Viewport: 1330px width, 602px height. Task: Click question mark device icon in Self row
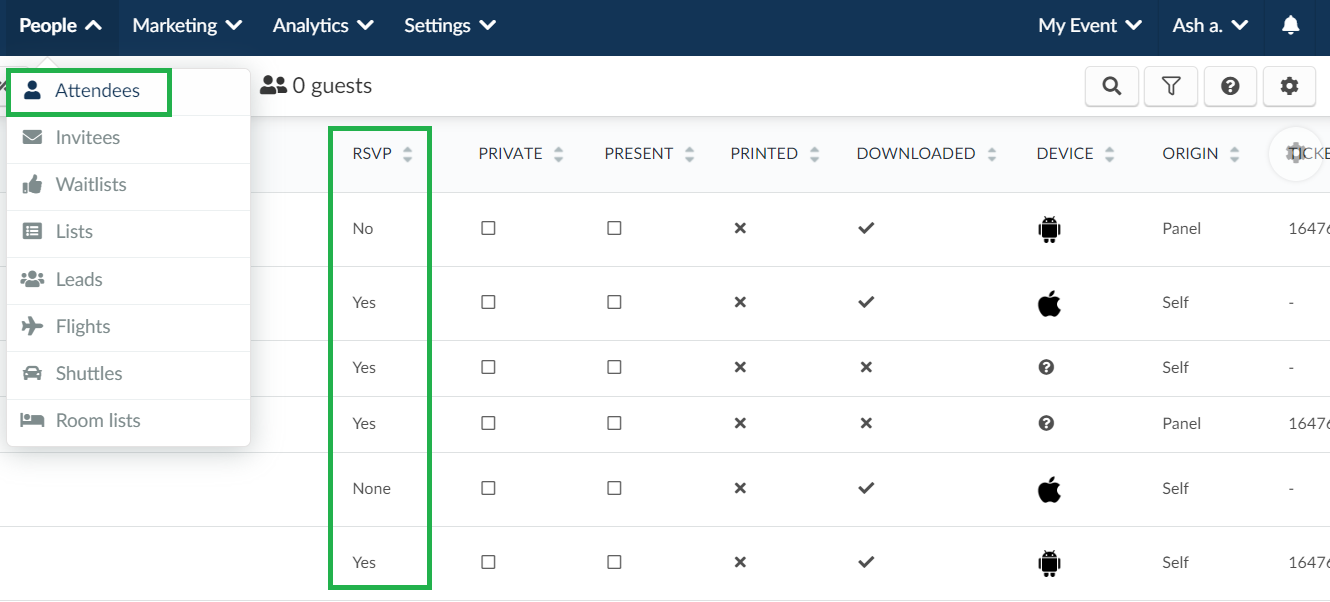[x=1046, y=368]
